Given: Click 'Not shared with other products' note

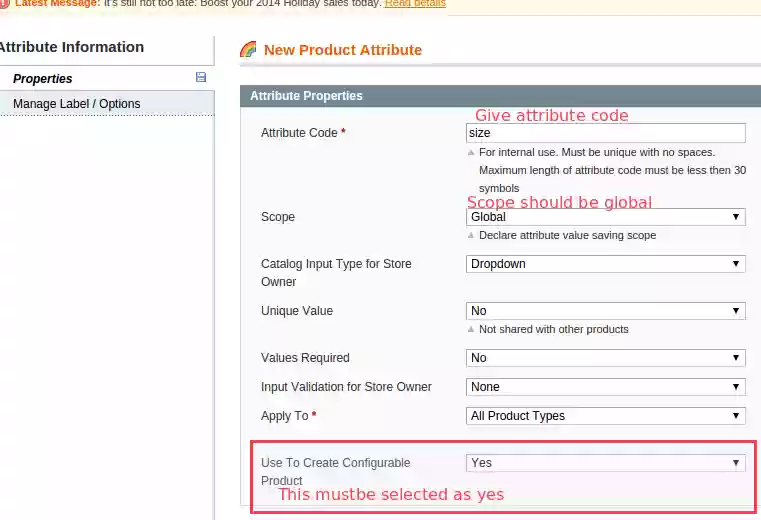Looking at the screenshot, I should click(554, 329).
